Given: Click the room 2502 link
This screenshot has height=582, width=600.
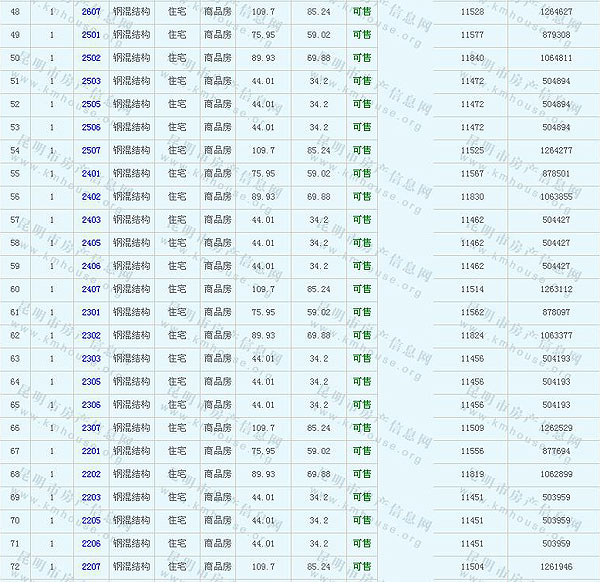Looking at the screenshot, I should pos(91,58).
